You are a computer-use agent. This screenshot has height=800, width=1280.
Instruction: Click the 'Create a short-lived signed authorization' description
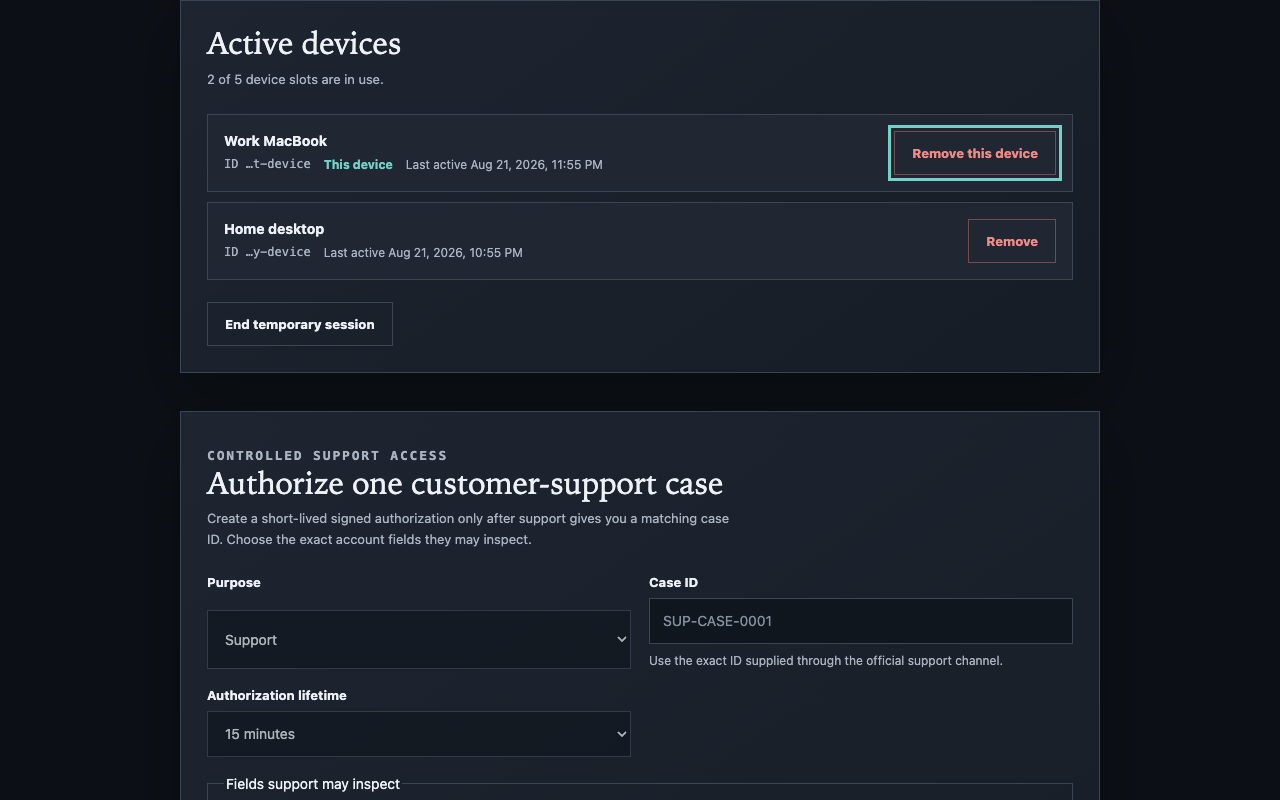click(468, 529)
